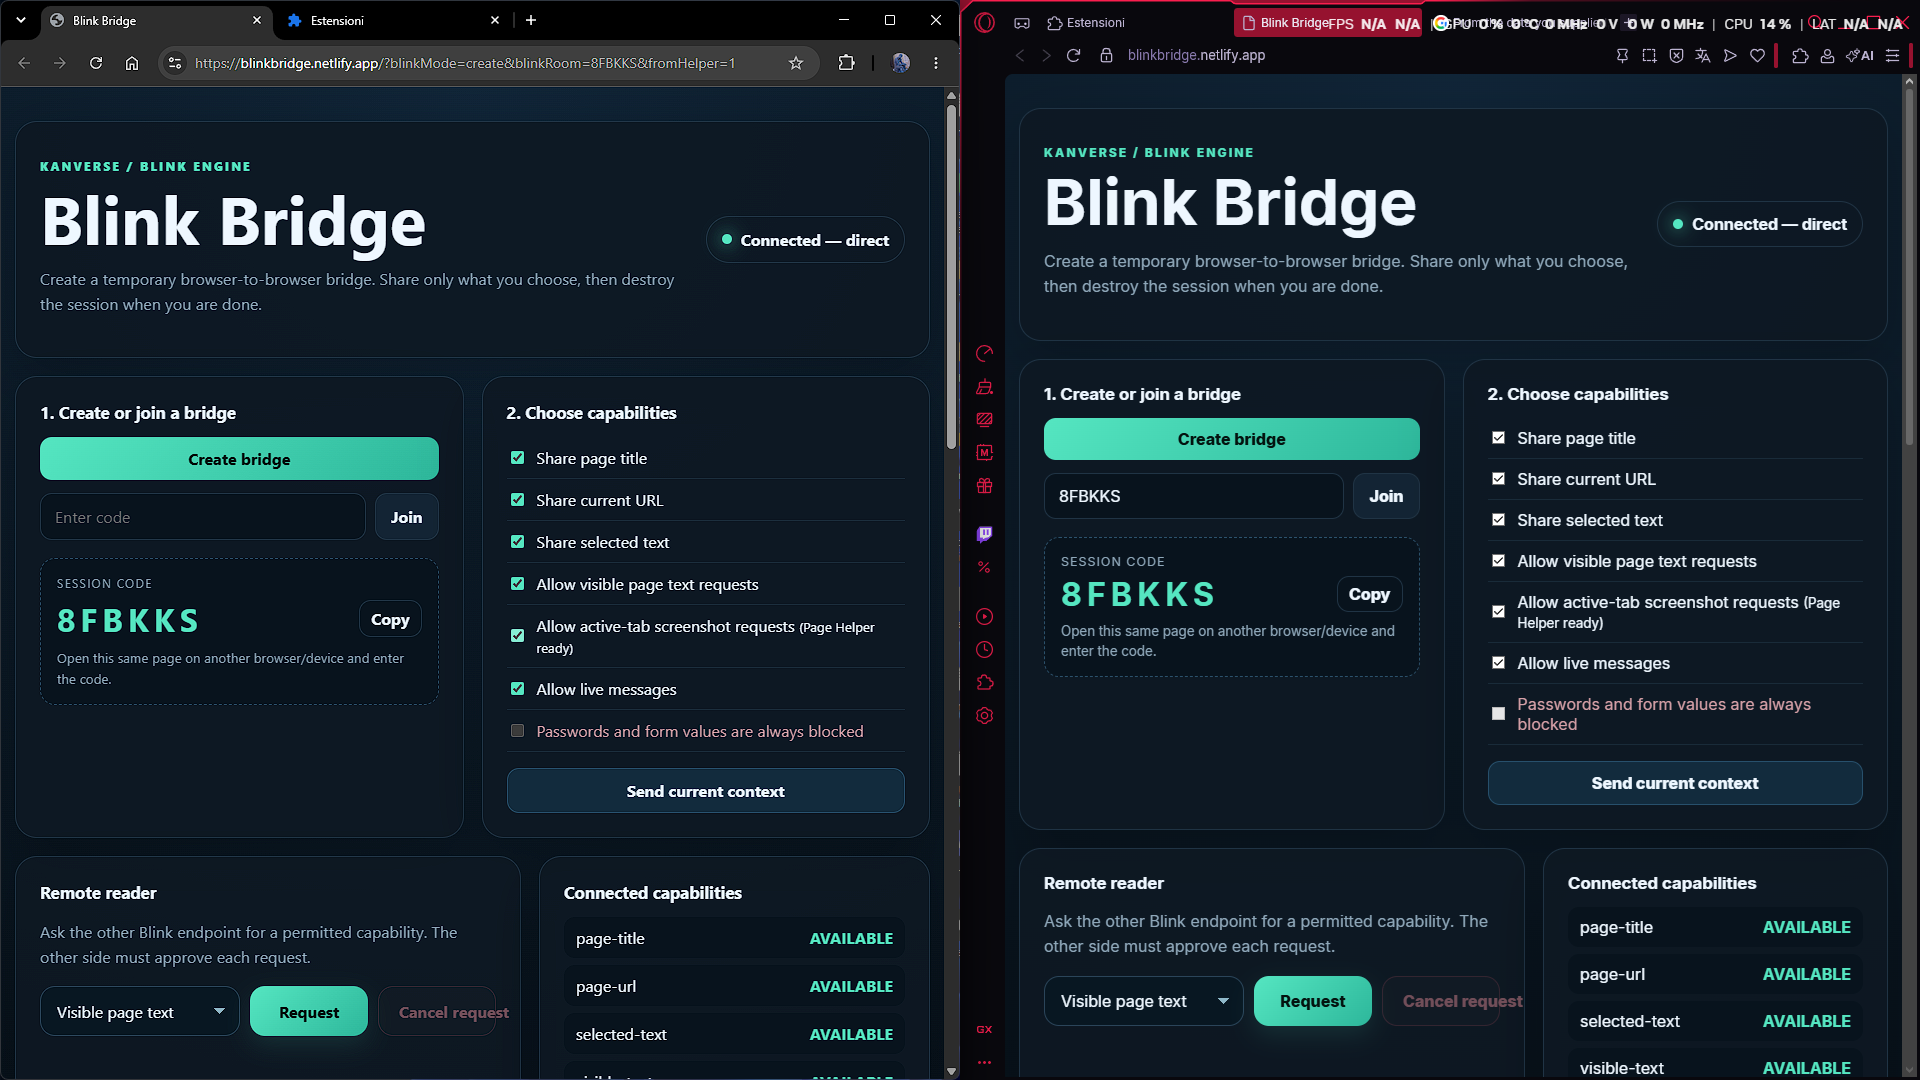Click Join button in Chrome window
Viewport: 1920px width, 1080px height.
(x=406, y=517)
